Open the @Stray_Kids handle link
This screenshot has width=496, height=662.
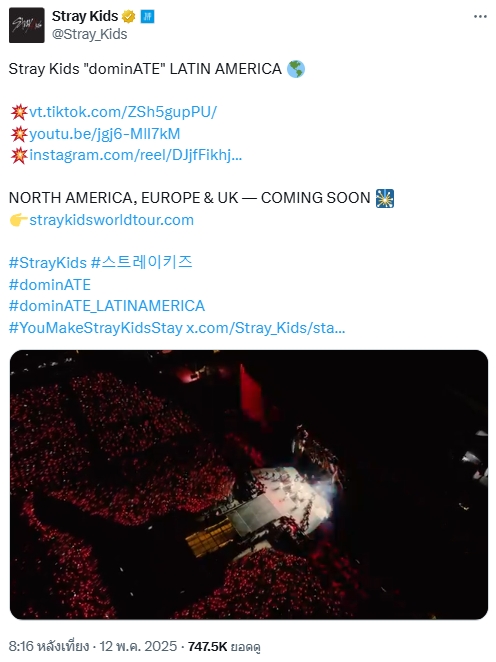click(89, 34)
